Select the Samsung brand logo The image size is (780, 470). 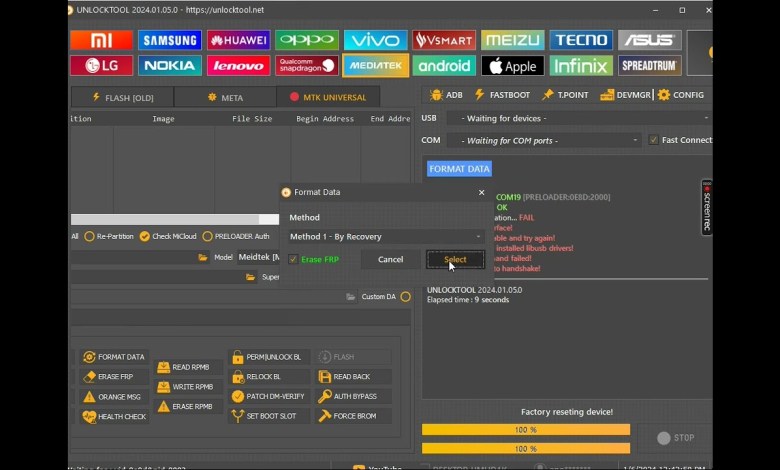[170, 40]
